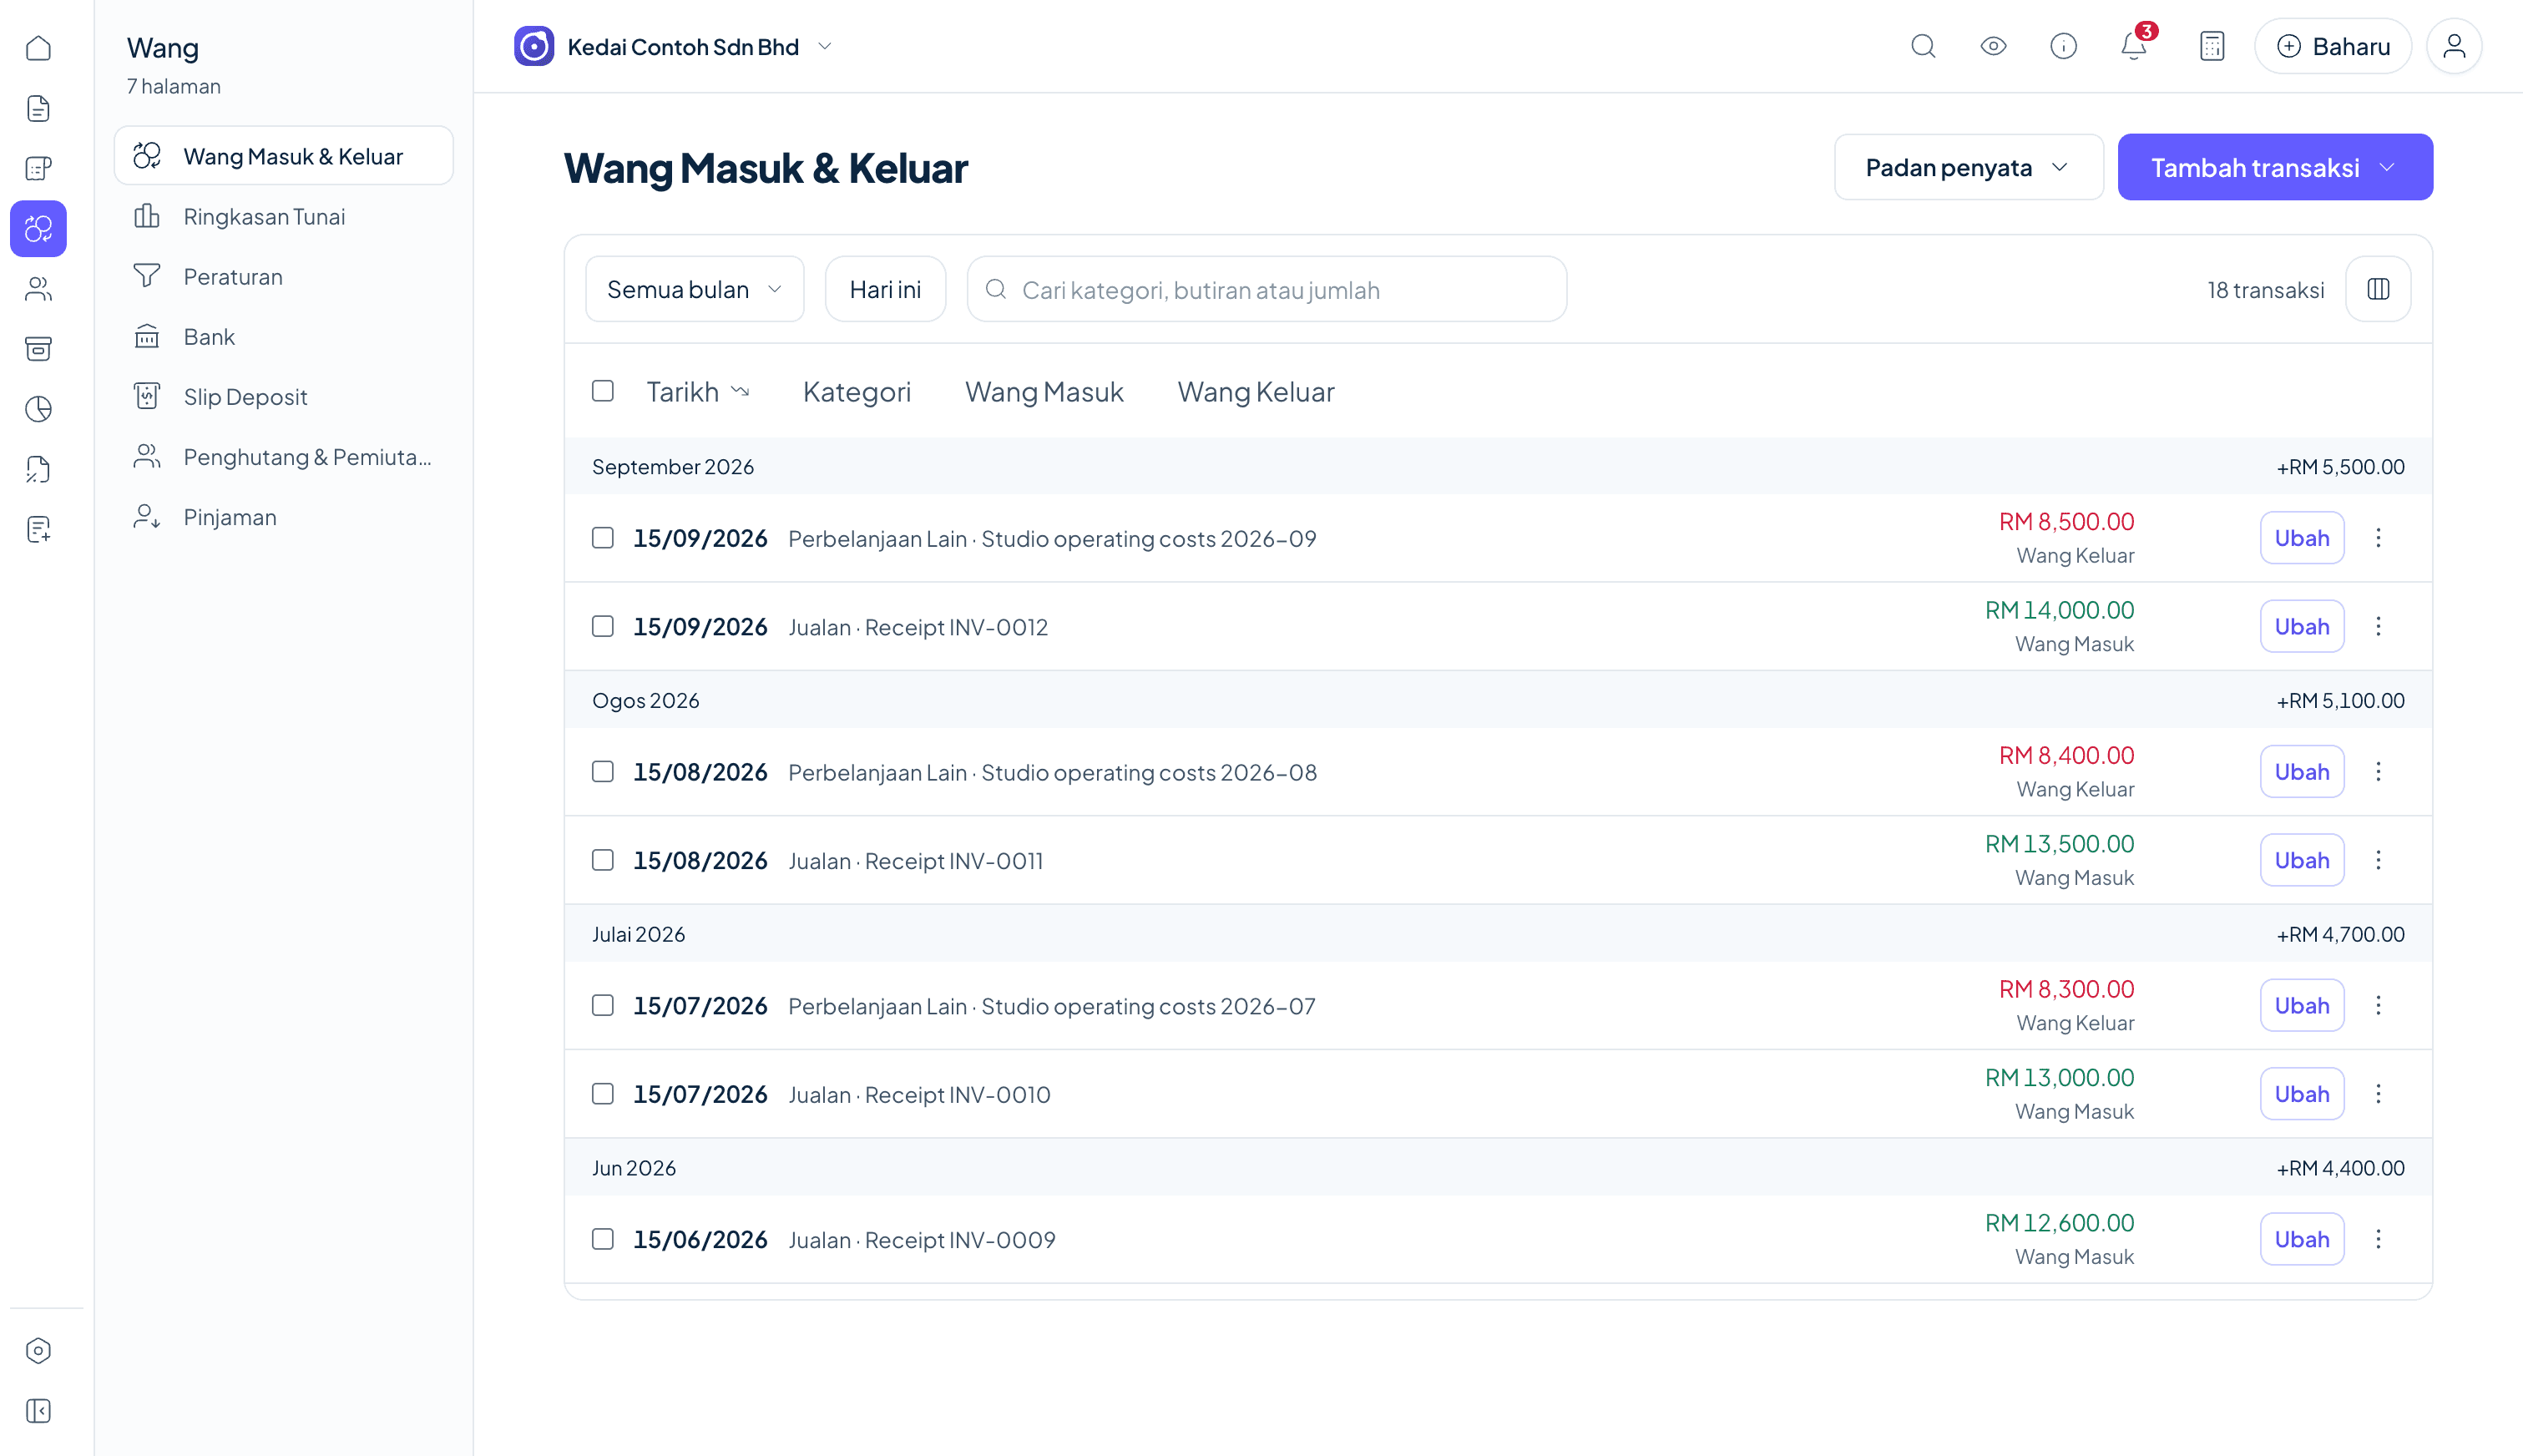The height and width of the screenshot is (1456, 2523).
Task: Expand the Kedai Contoh Sdn Bhd company switcher
Action: [x=674, y=47]
